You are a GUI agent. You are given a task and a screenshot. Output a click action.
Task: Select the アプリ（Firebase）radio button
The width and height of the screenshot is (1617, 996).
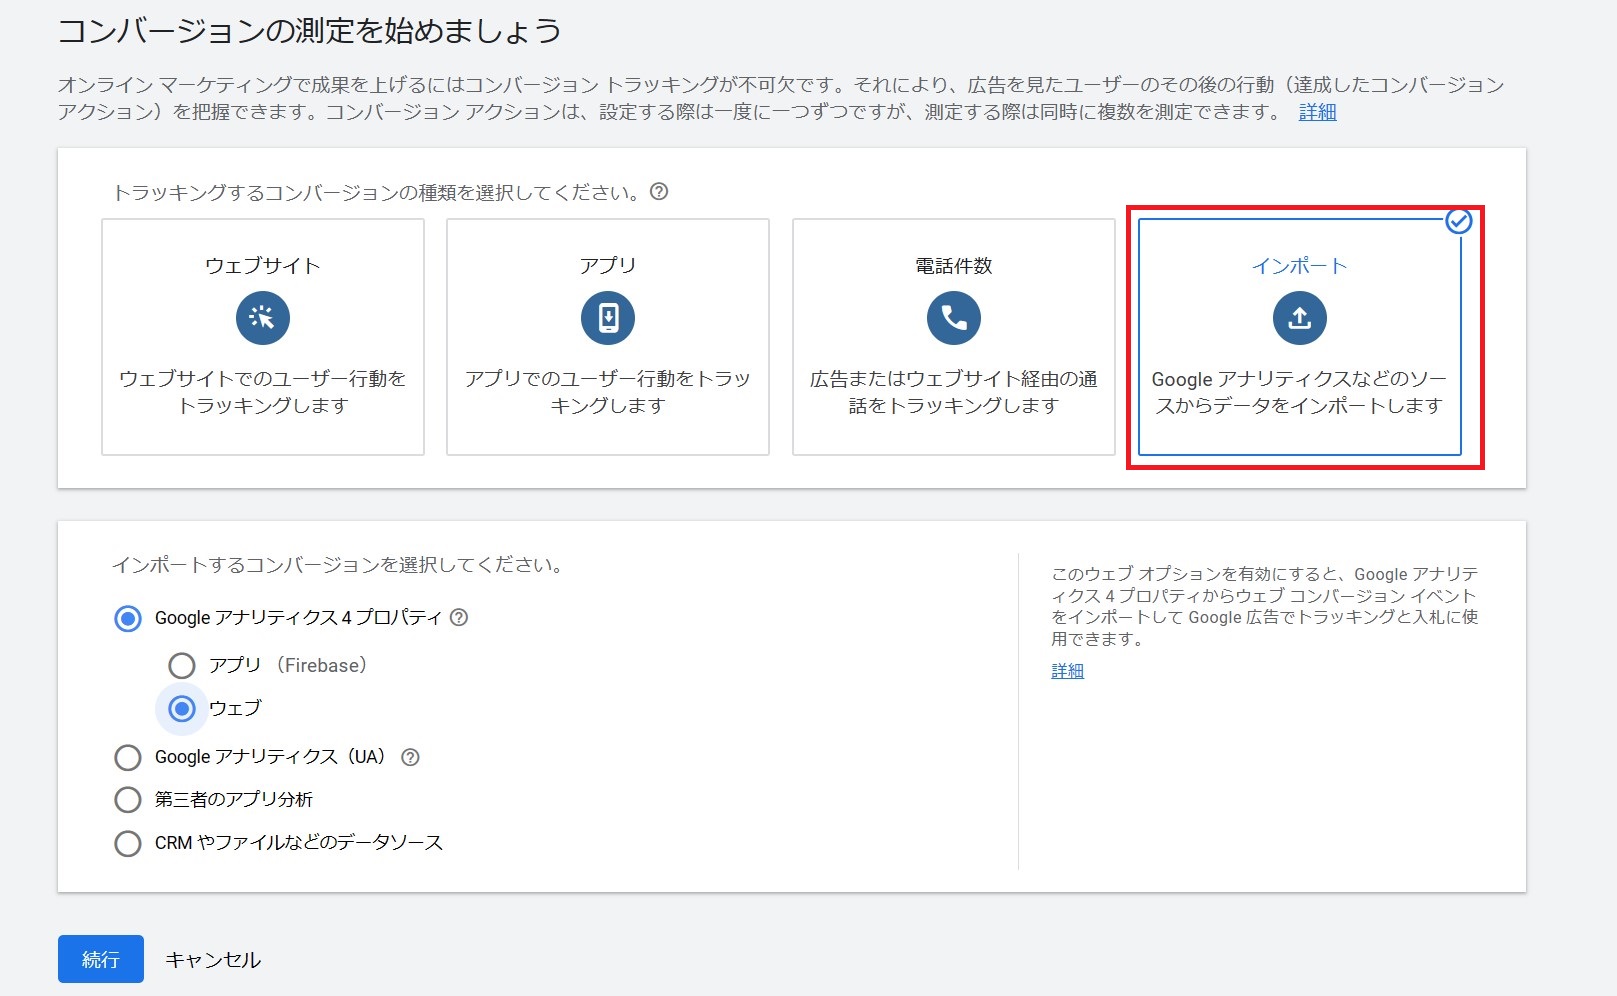pyautogui.click(x=181, y=665)
